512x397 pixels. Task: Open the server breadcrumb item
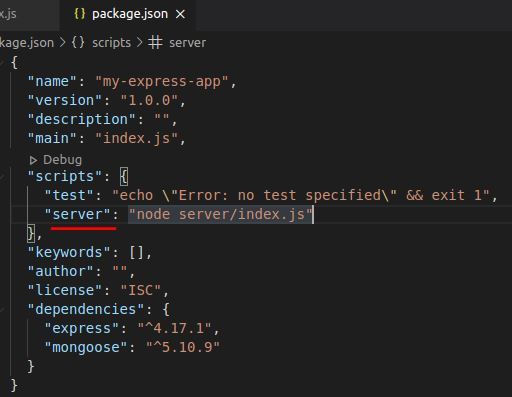(187, 43)
